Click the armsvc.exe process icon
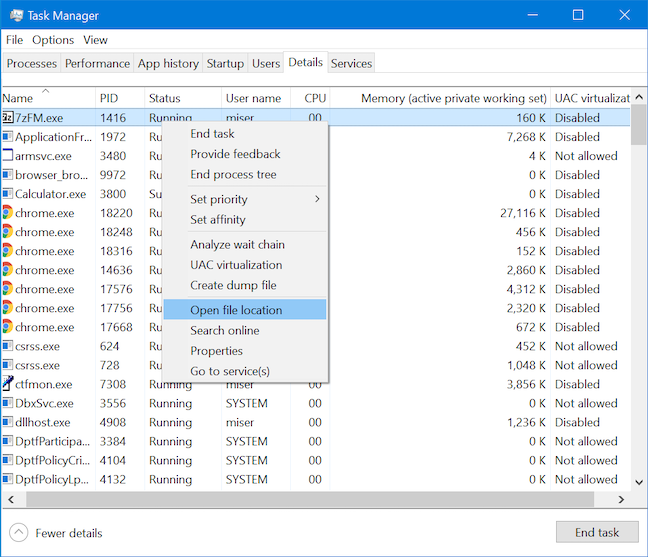648x557 pixels. coord(8,155)
